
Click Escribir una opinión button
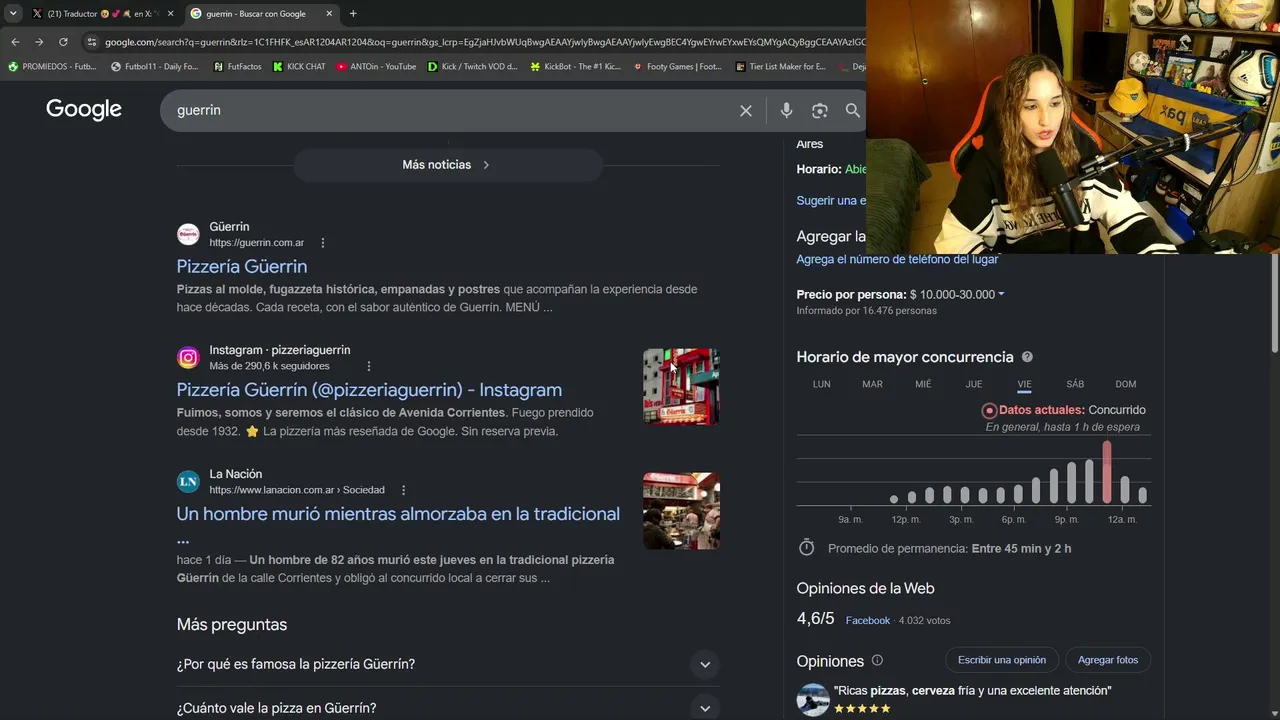1001,660
